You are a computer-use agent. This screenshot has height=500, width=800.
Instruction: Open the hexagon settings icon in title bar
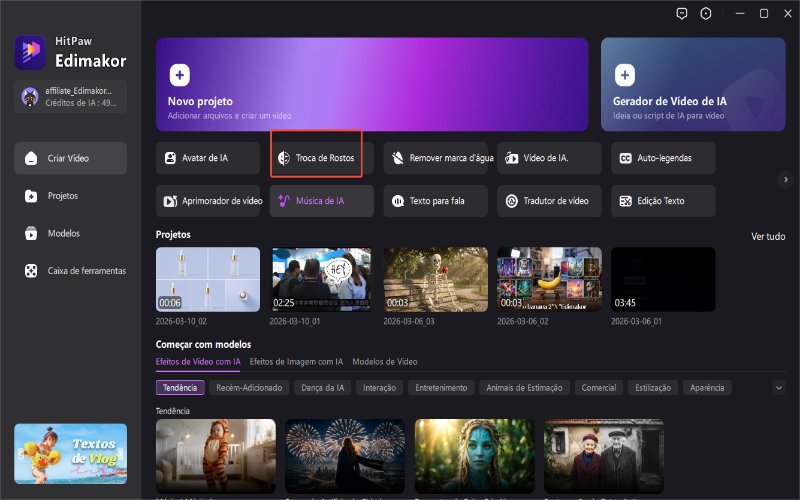706,14
